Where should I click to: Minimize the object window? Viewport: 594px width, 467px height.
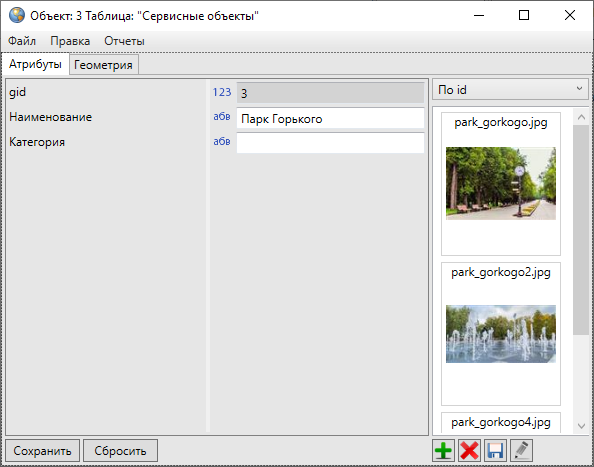[x=479, y=16]
